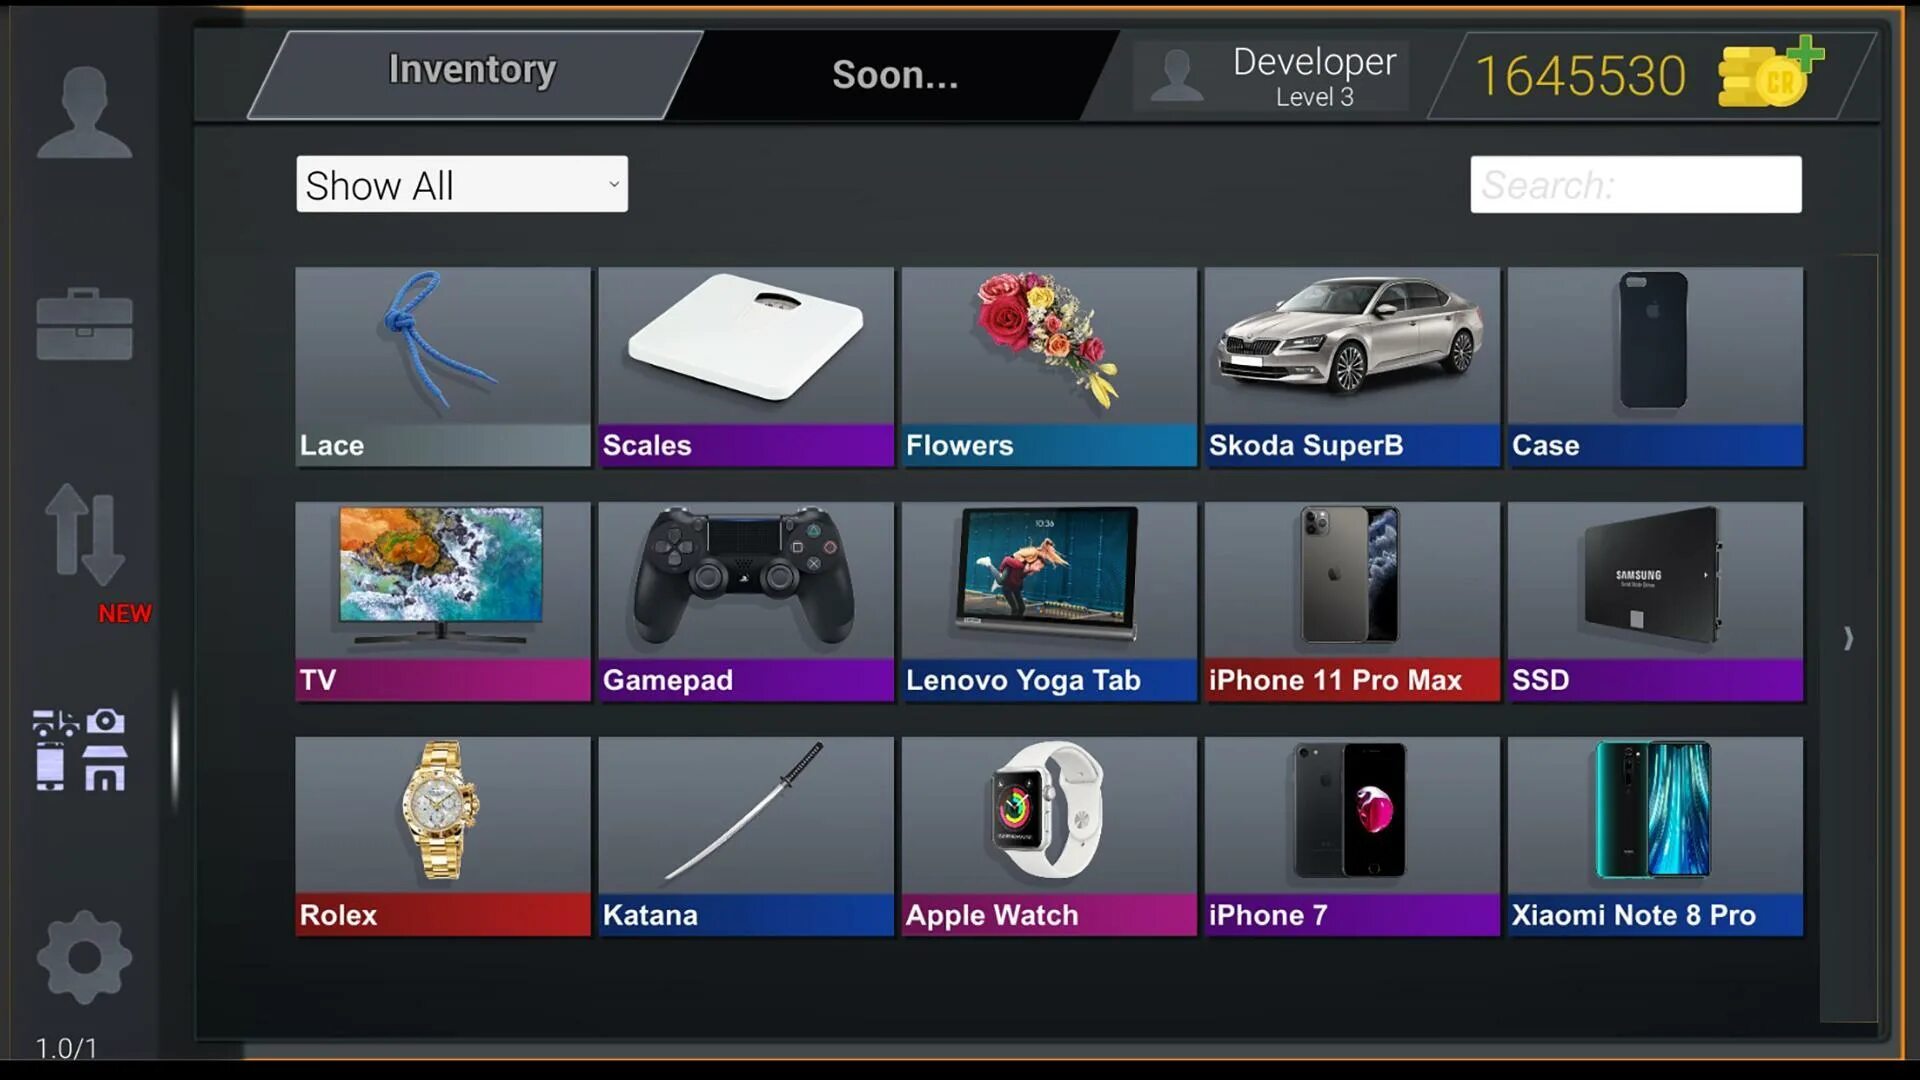Expand the next page arrow chevron
The width and height of the screenshot is (1920, 1080).
pos(1849,638)
